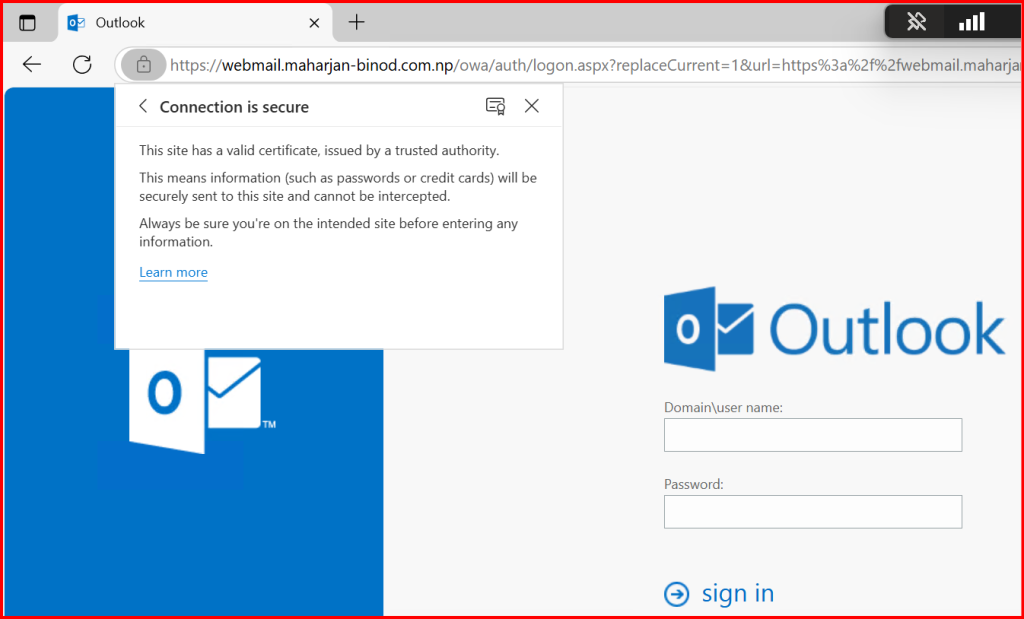Go back with the popup's left chevron
1024x619 pixels.
pos(143,107)
